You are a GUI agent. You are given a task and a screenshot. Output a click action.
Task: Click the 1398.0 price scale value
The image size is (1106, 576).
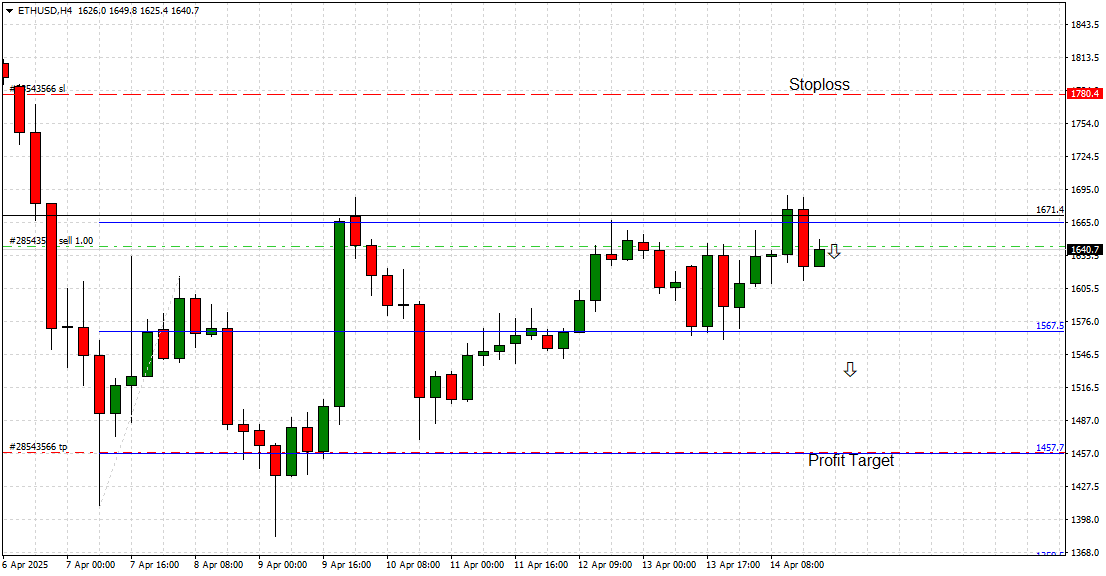point(1085,520)
